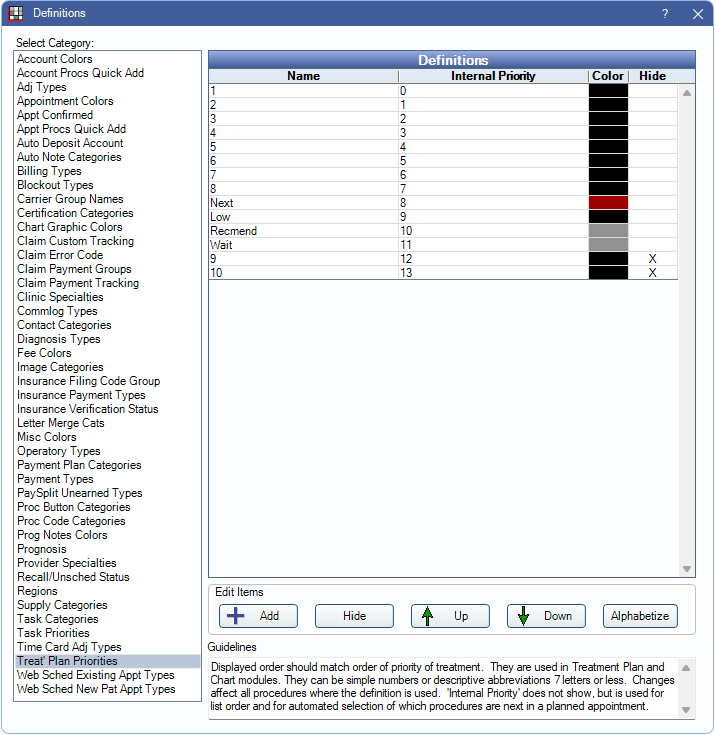Alphabetize the definitions list
This screenshot has height=735, width=715.
click(640, 616)
